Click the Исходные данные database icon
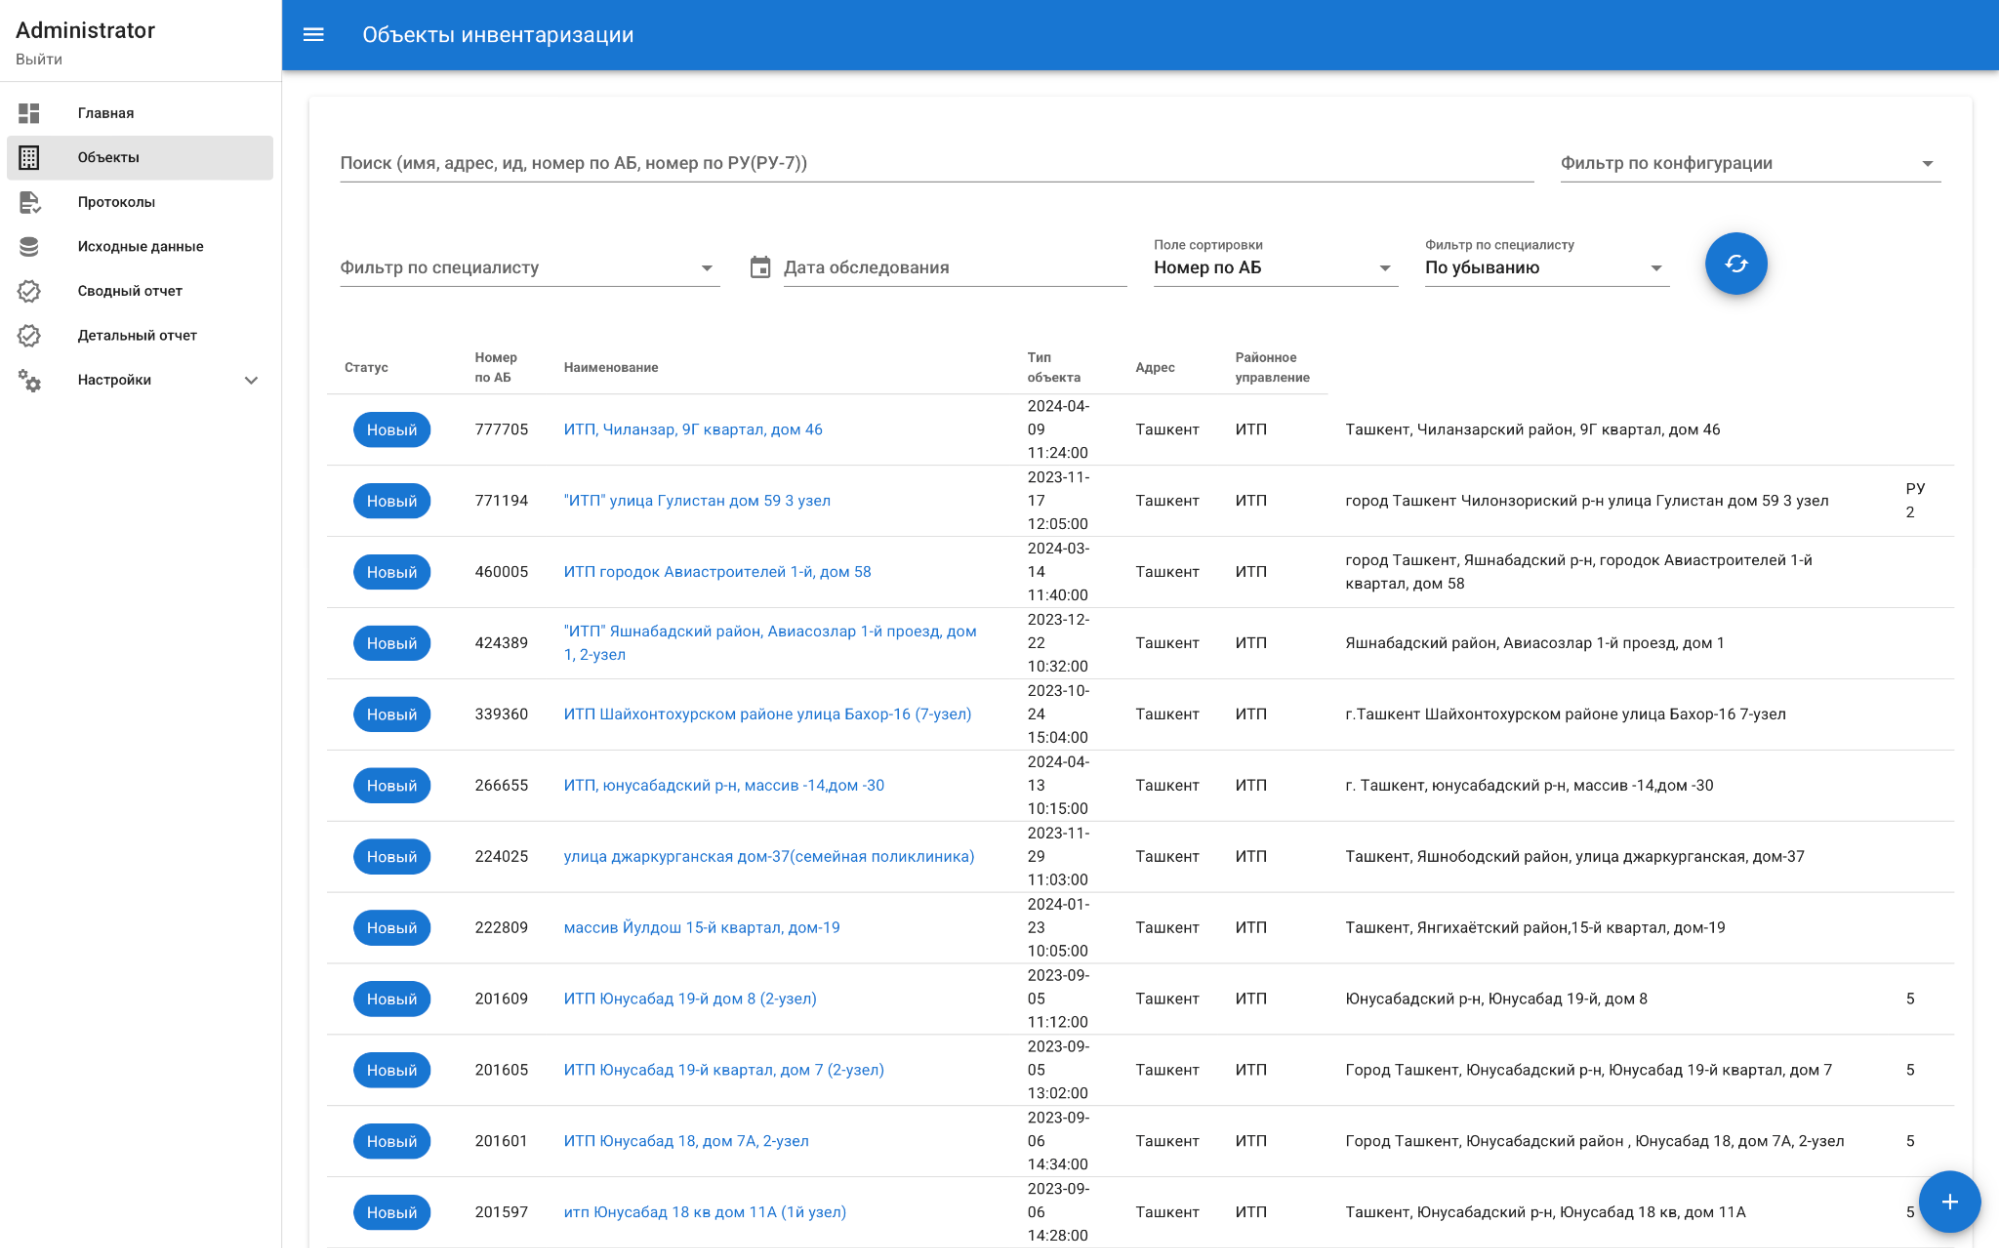 pyautogui.click(x=29, y=246)
